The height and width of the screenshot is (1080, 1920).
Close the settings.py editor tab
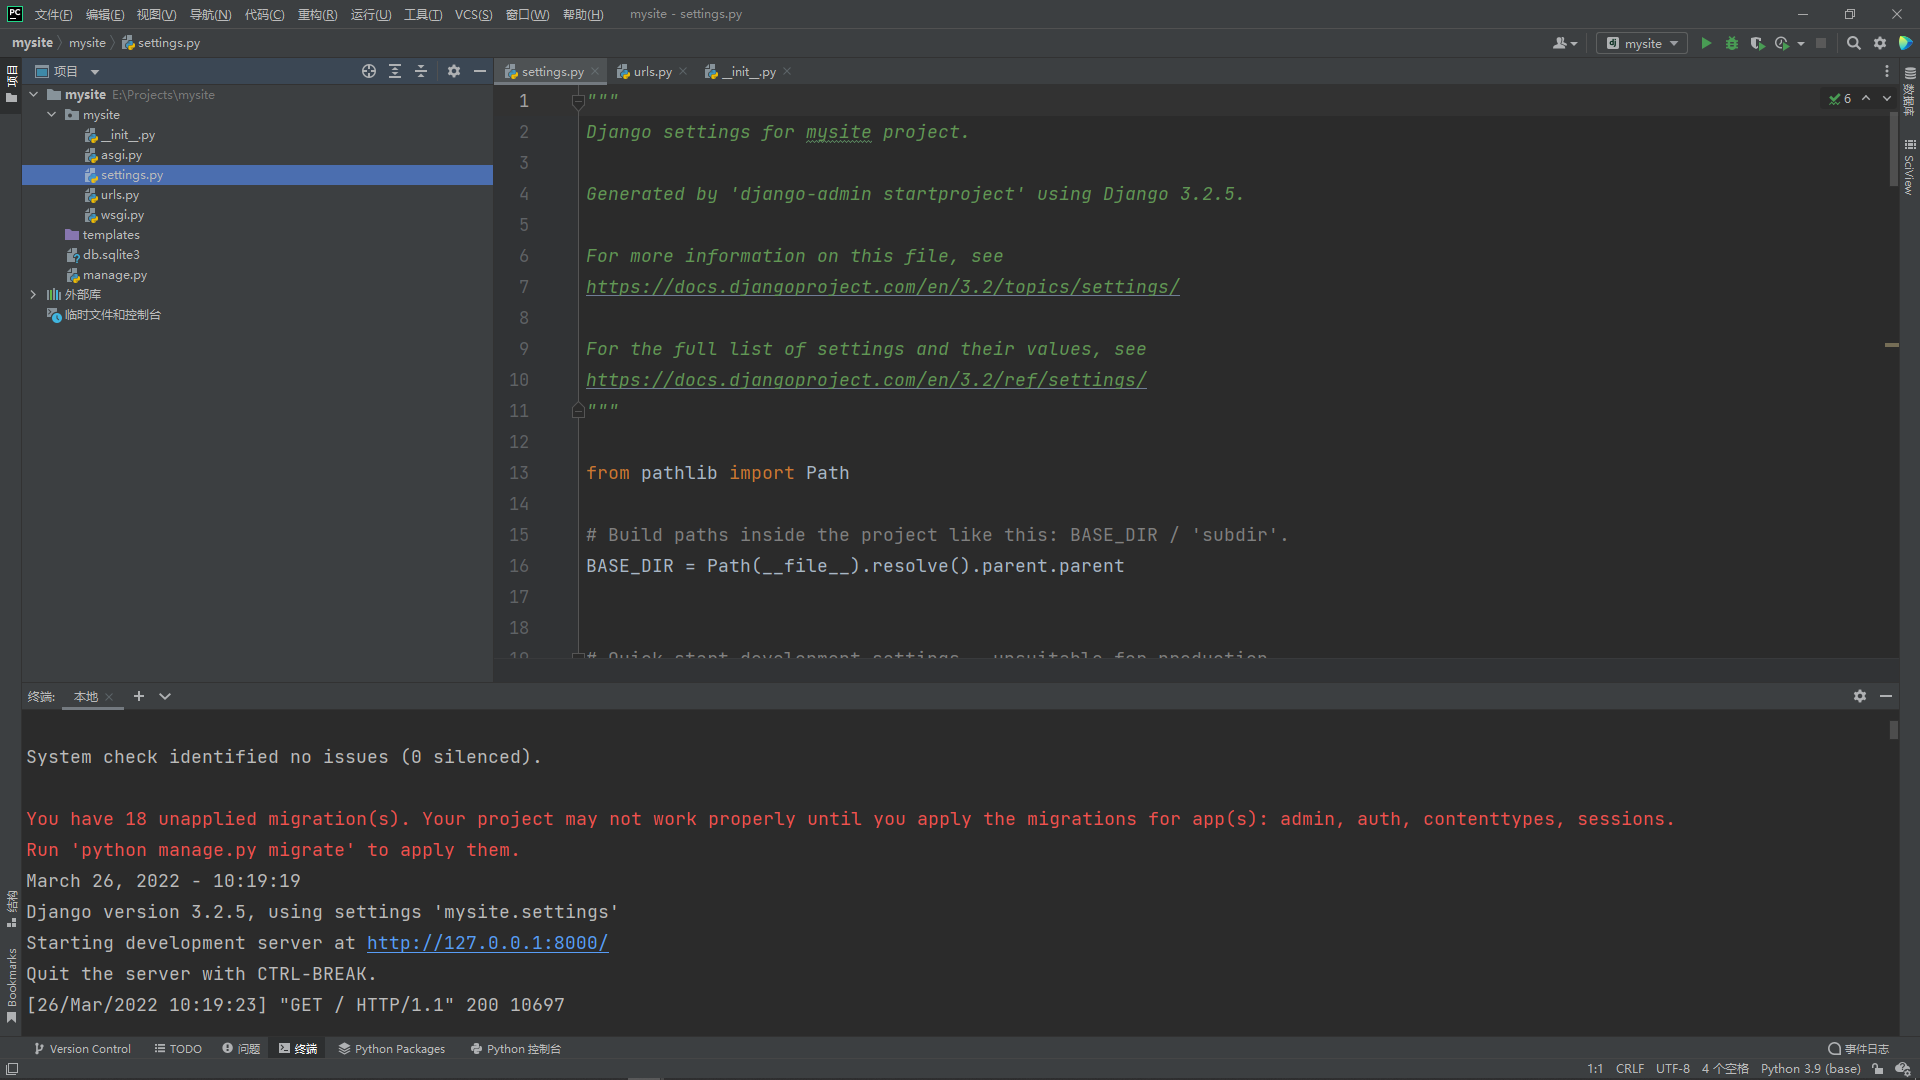595,71
